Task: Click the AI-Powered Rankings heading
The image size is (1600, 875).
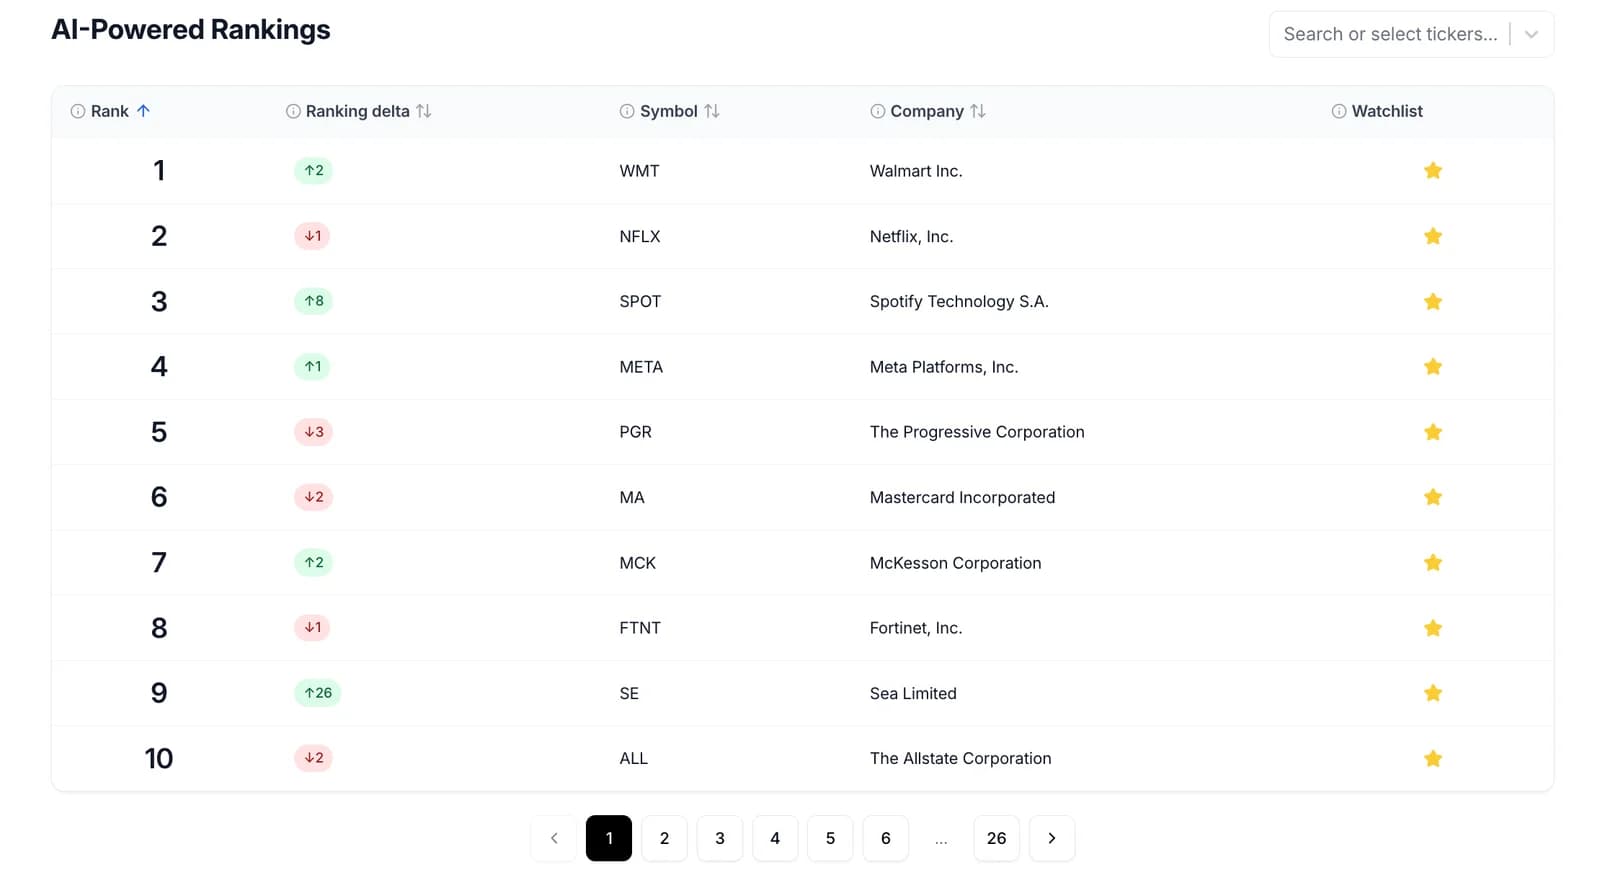Action: (191, 30)
